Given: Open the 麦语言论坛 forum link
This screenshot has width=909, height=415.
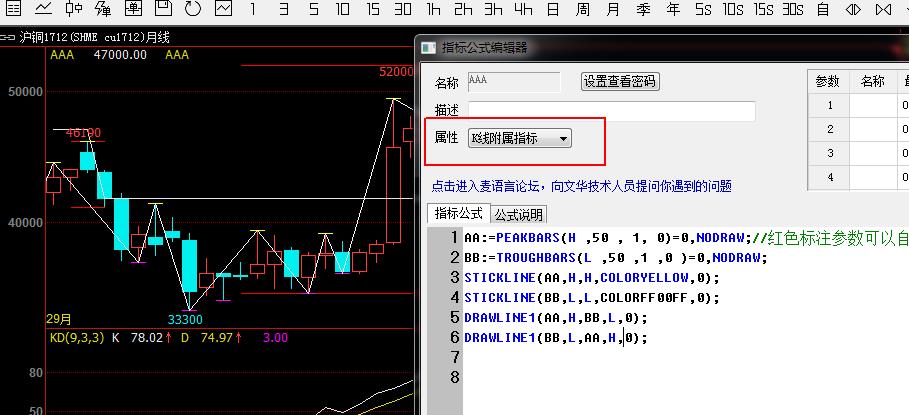Looking at the screenshot, I should [x=580, y=186].
